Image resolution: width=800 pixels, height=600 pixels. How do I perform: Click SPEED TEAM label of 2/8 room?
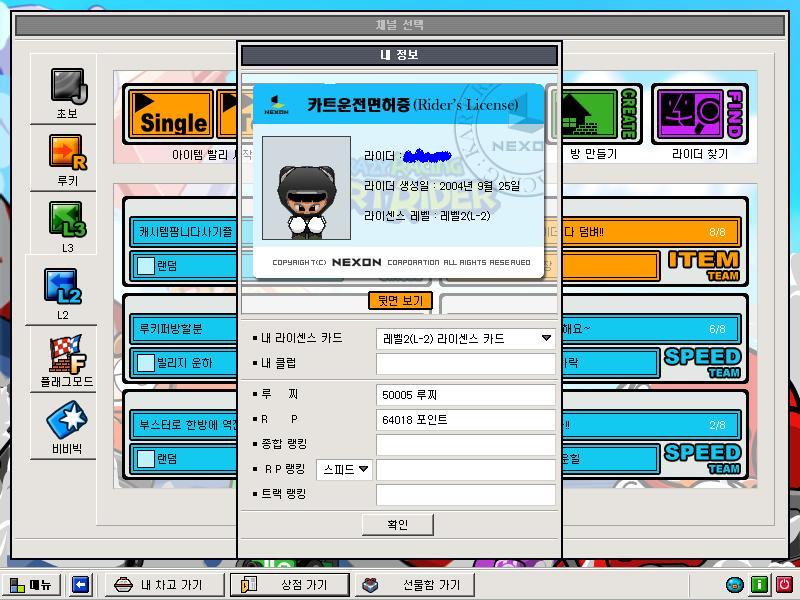pos(703,459)
